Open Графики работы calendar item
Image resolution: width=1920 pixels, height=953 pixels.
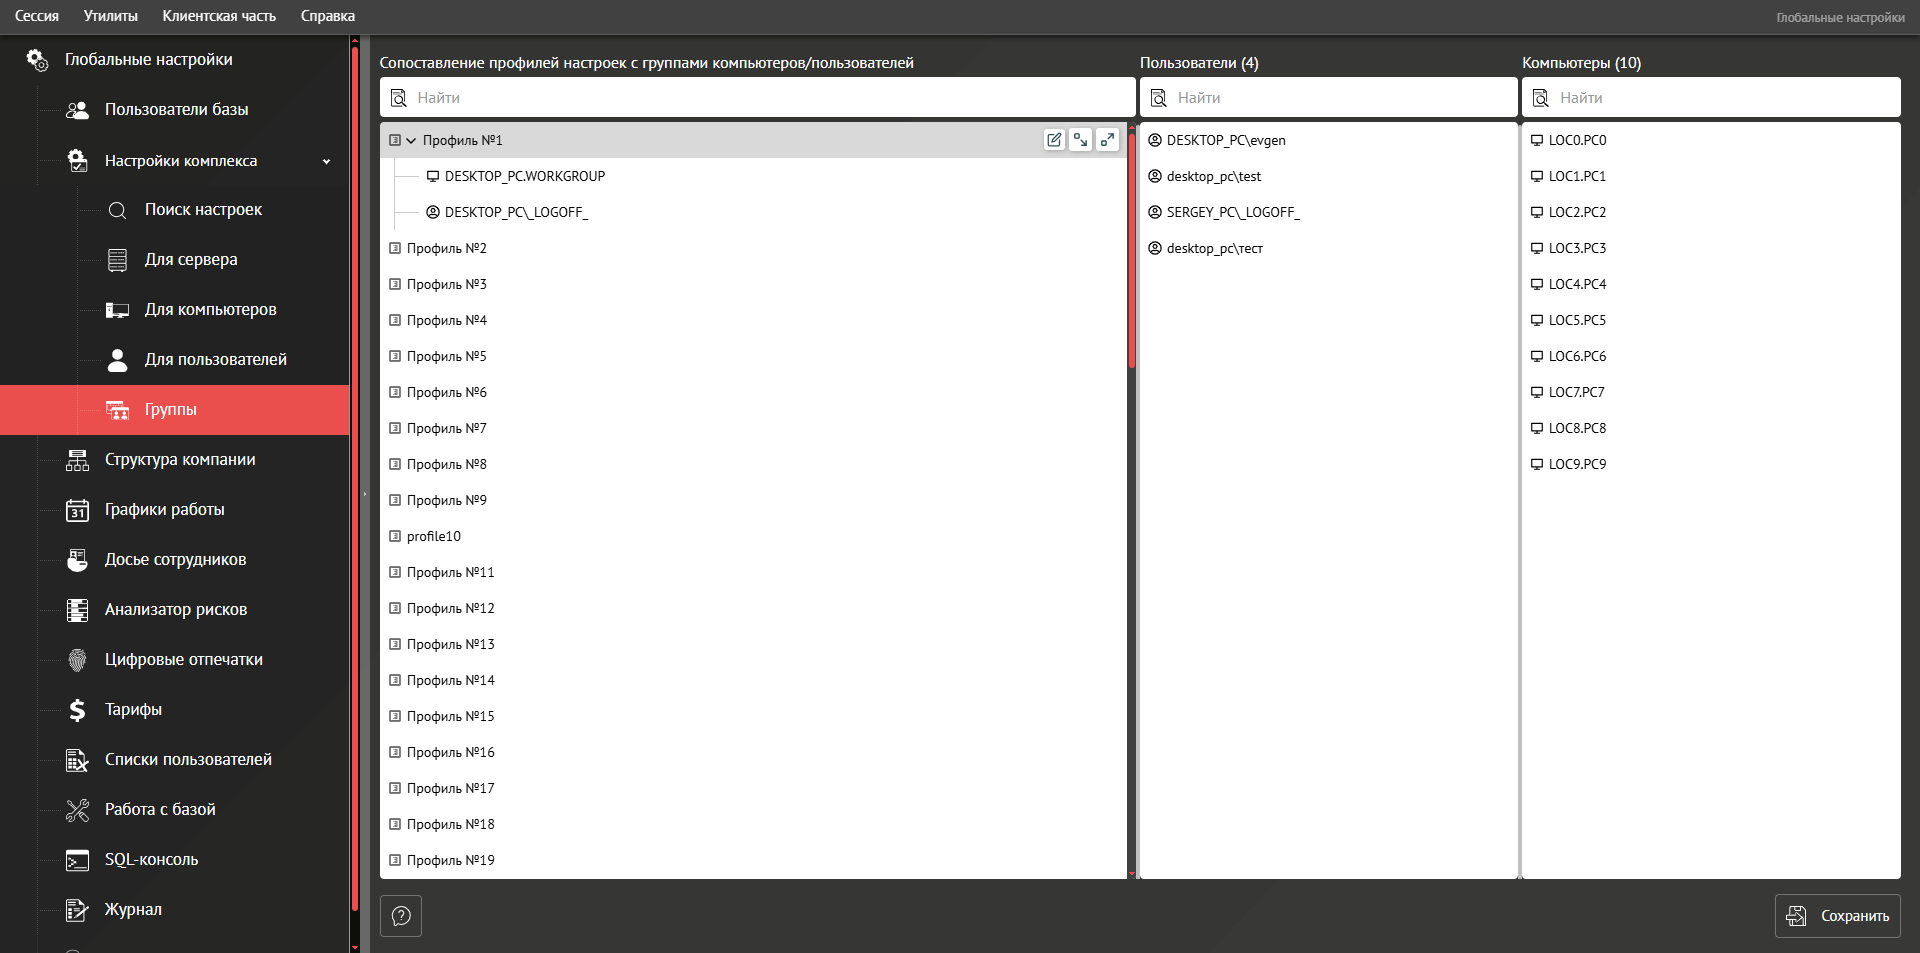[x=164, y=510]
